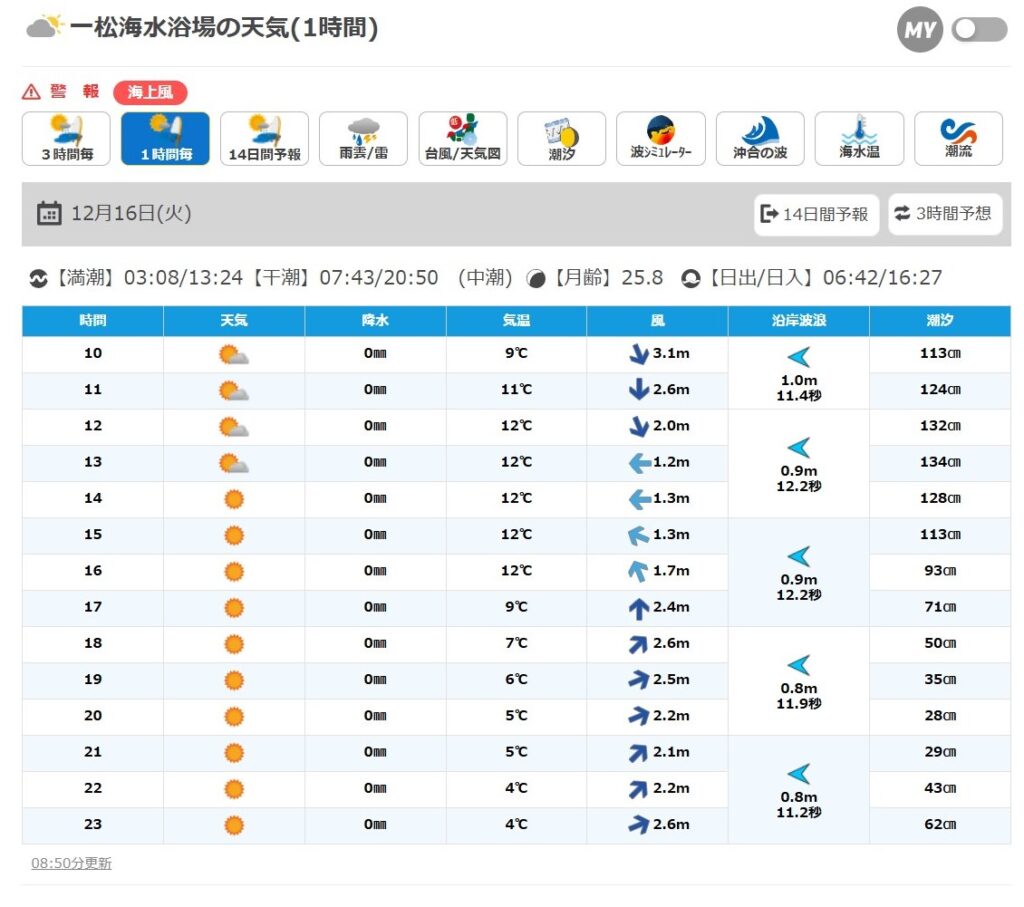Click the calendar icon beside 12月16日(火)
The width and height of the screenshot is (1024, 907).
pyautogui.click(x=48, y=214)
